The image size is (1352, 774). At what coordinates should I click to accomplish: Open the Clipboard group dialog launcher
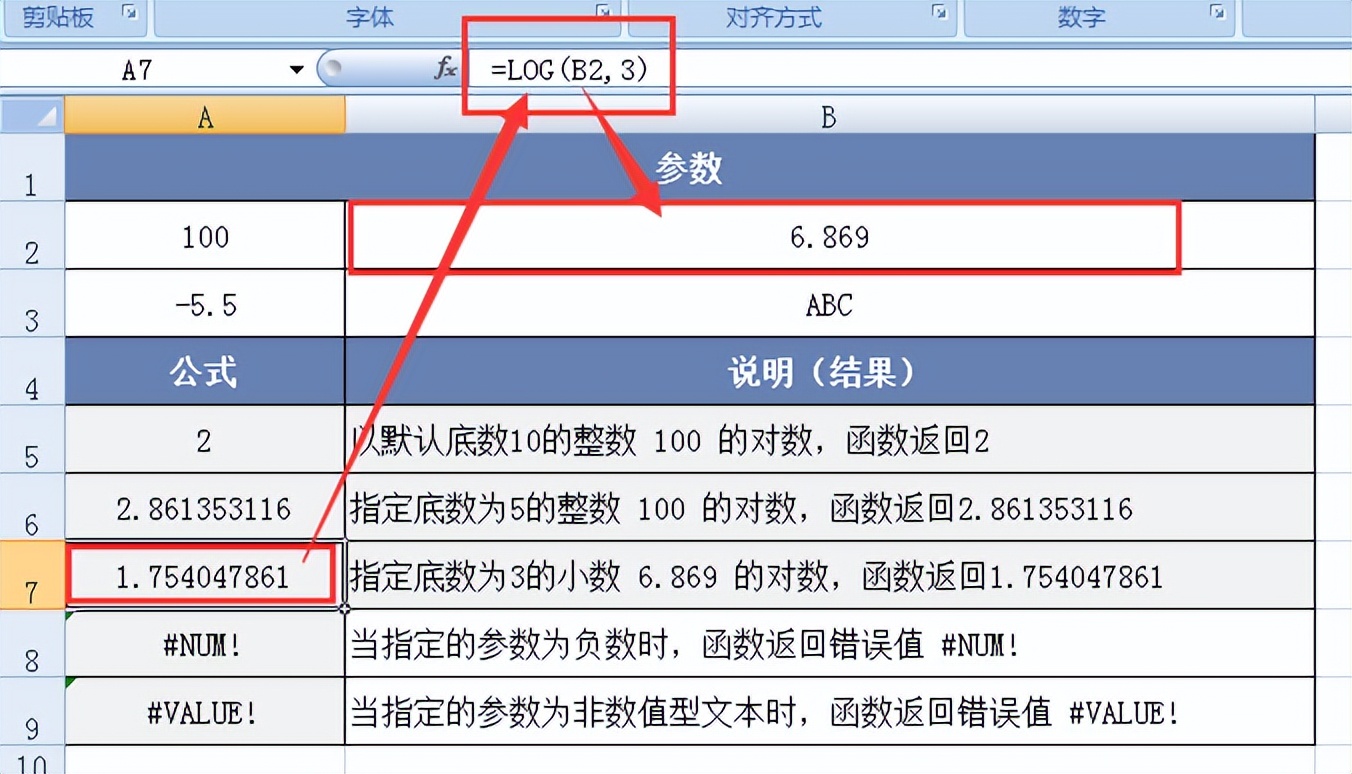131,13
